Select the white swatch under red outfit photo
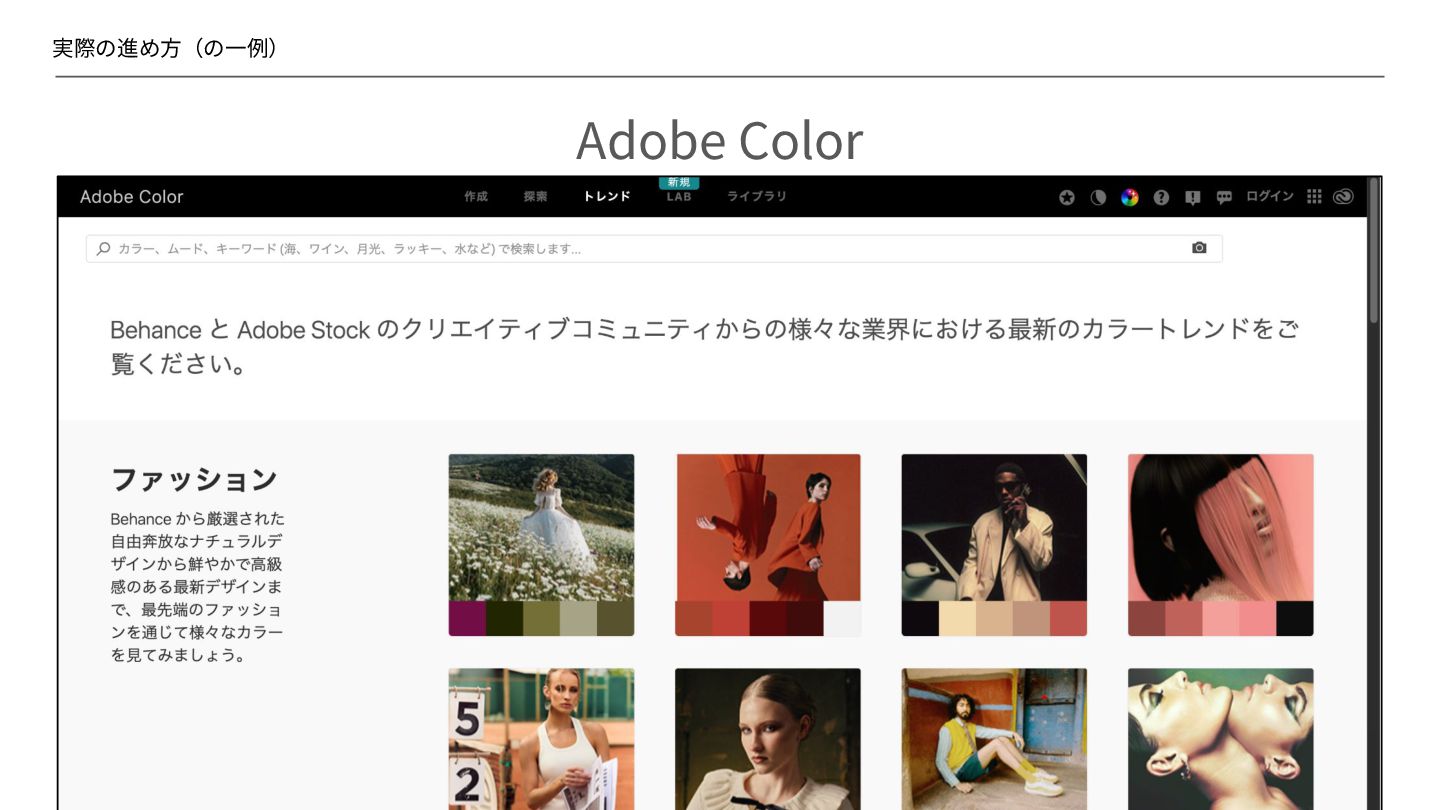Screen dimensions: 1440x810 (x=843, y=619)
